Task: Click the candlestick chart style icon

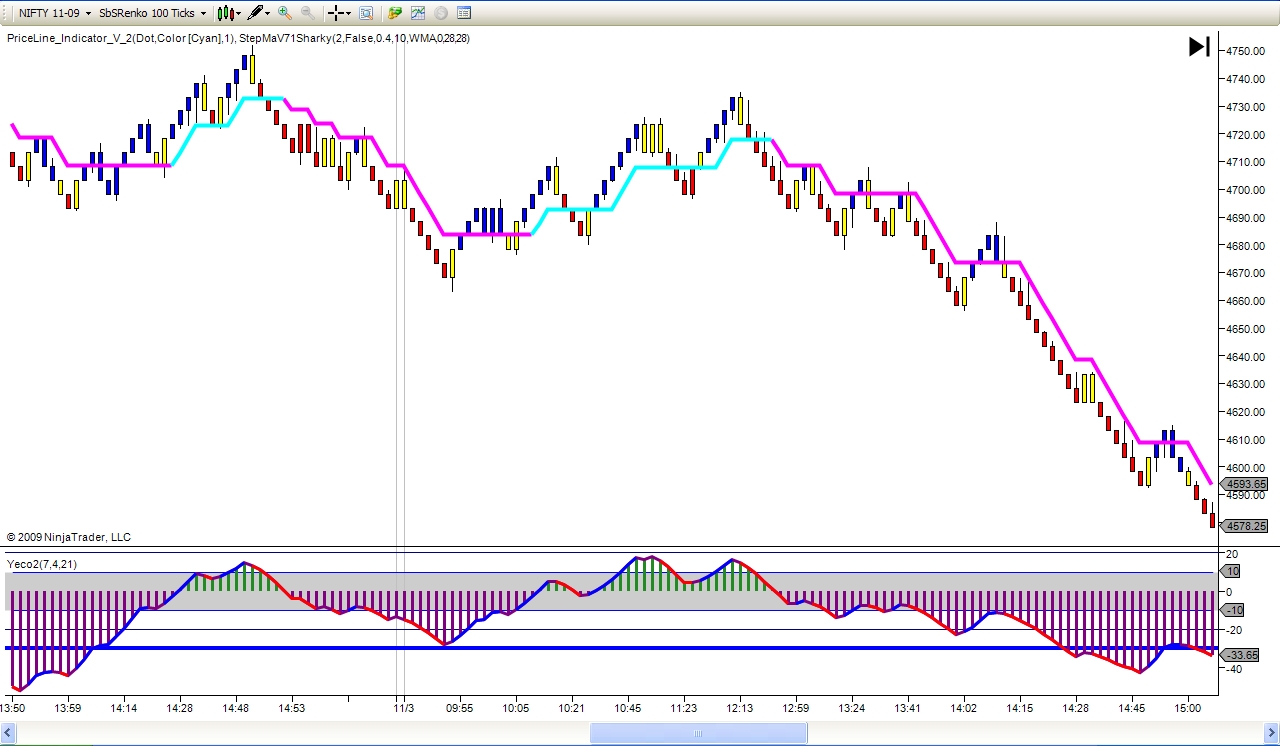Action: pos(228,13)
